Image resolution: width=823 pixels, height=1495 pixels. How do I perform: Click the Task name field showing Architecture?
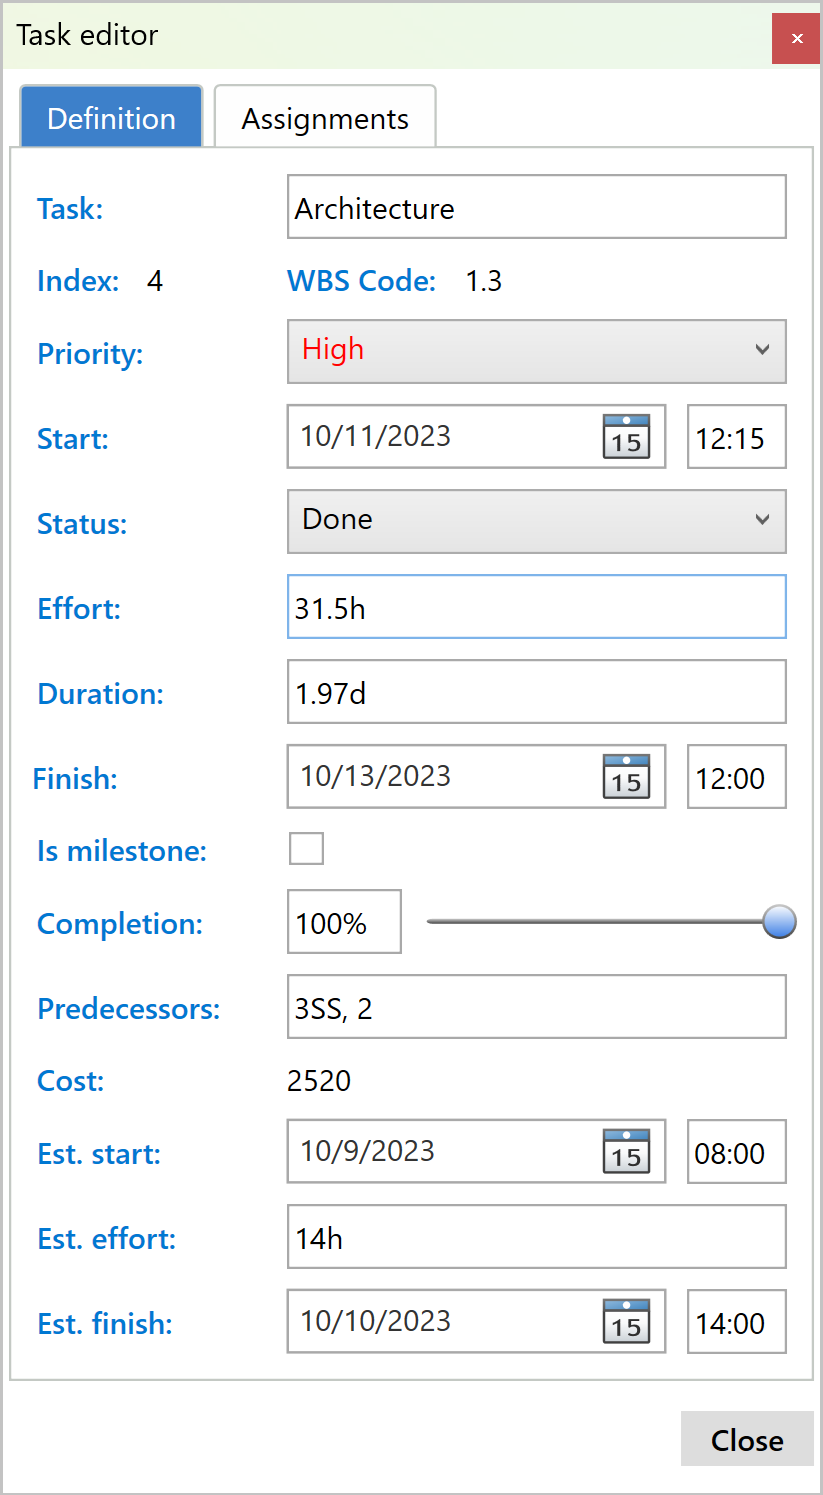537,207
